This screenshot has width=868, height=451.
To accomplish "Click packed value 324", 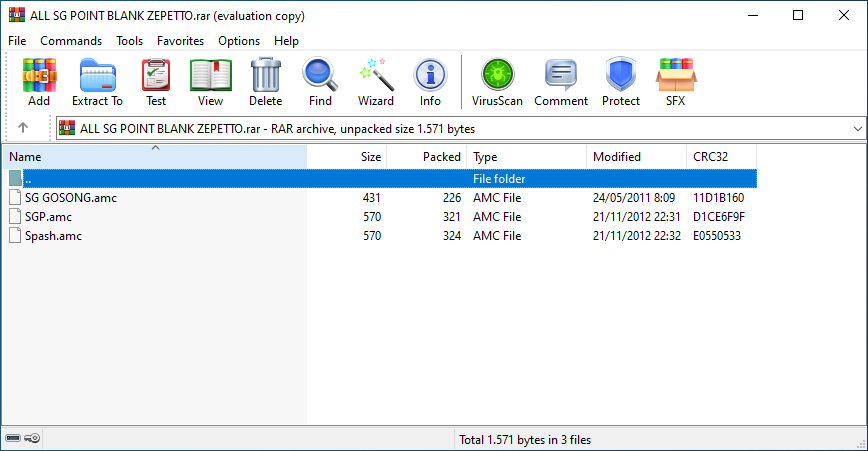I will (452, 236).
